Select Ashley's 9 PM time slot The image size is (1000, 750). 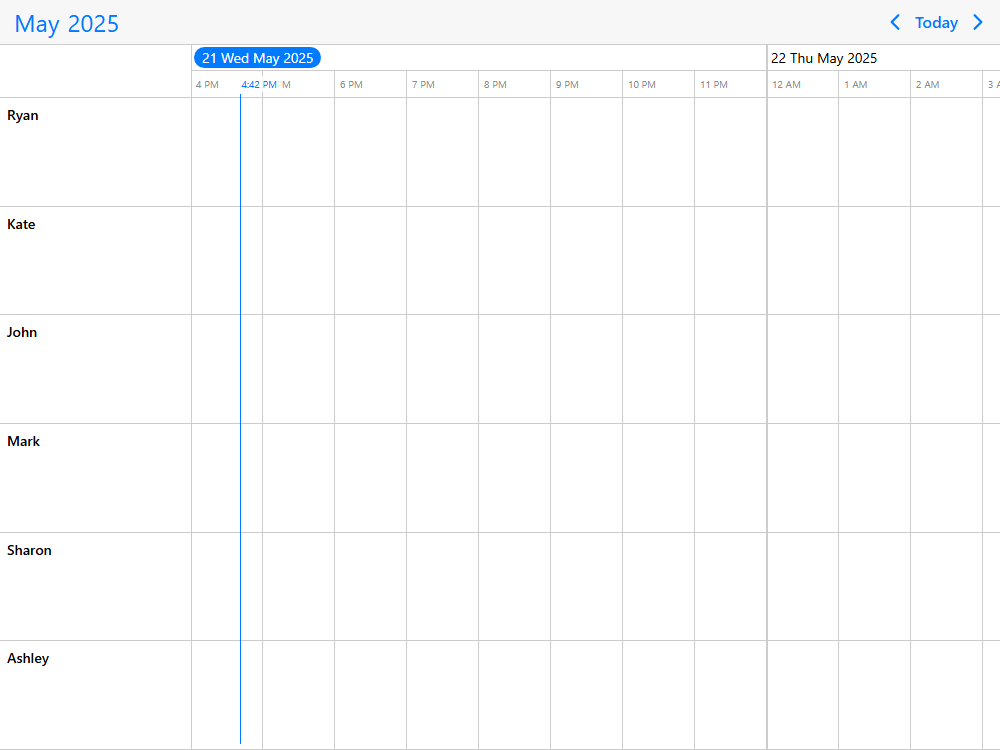click(587, 695)
